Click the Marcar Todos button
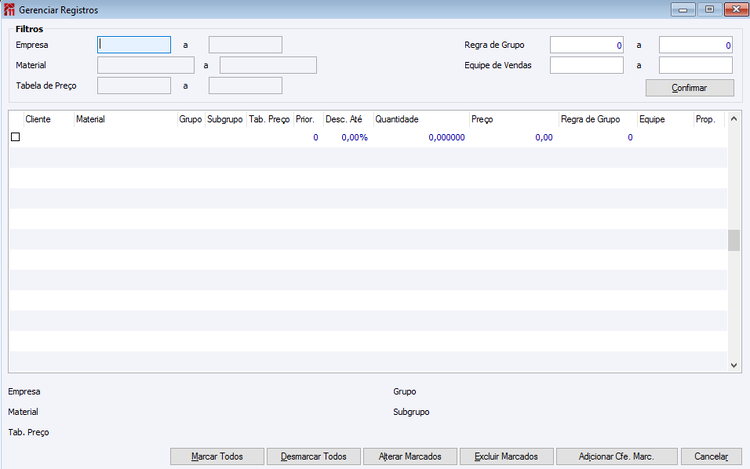This screenshot has height=469, width=750. tap(217, 457)
